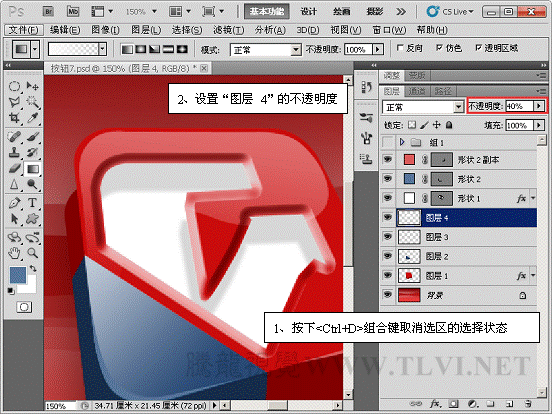Switch to the 设计 workspace
The image size is (552, 414).
[308, 12]
